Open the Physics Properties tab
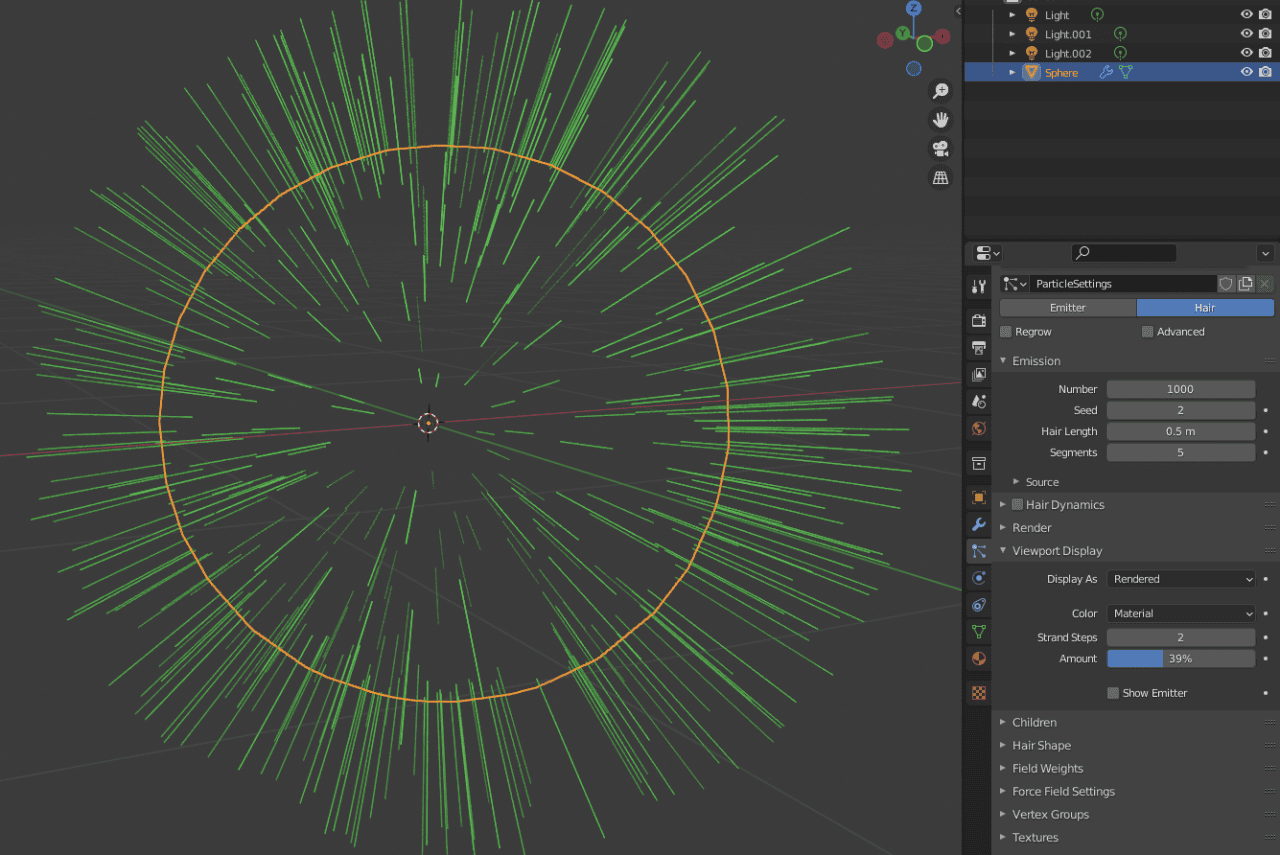 click(x=978, y=578)
